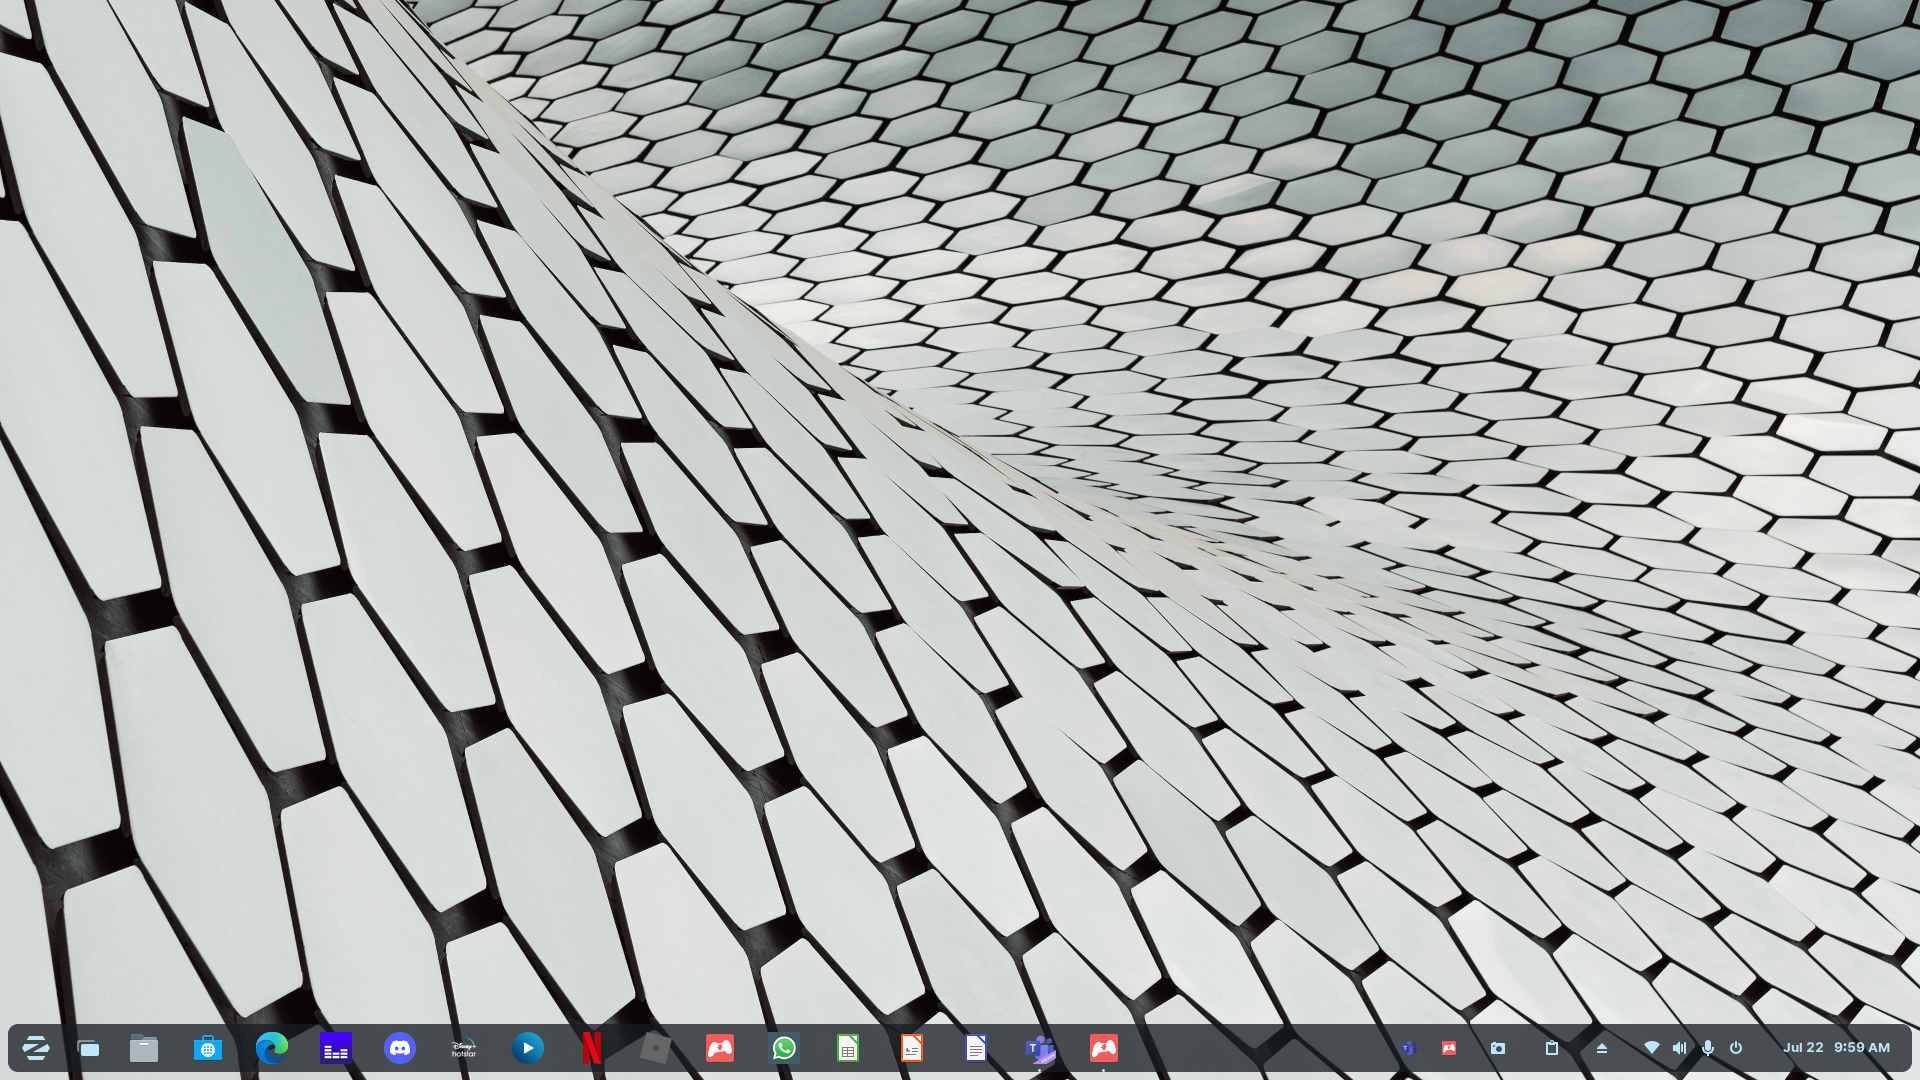Open the blue play-button media player
The width and height of the screenshot is (1920, 1080).
[528, 1048]
